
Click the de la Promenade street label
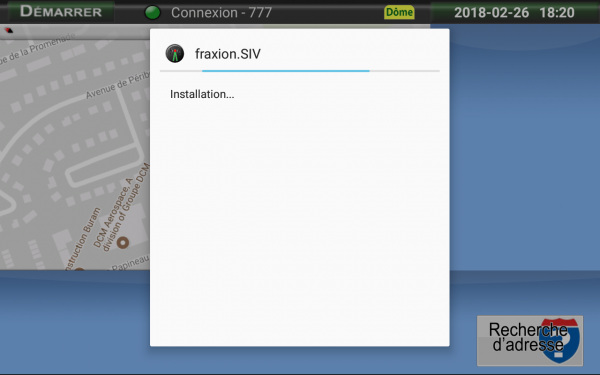coord(38,48)
